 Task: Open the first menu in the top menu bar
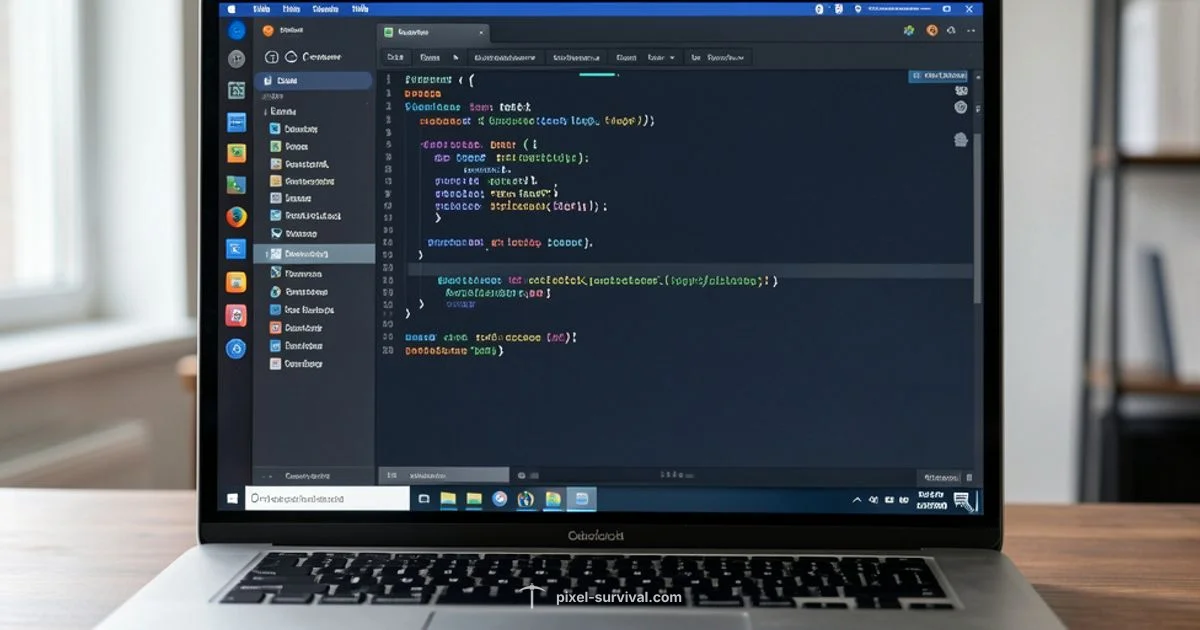point(262,9)
